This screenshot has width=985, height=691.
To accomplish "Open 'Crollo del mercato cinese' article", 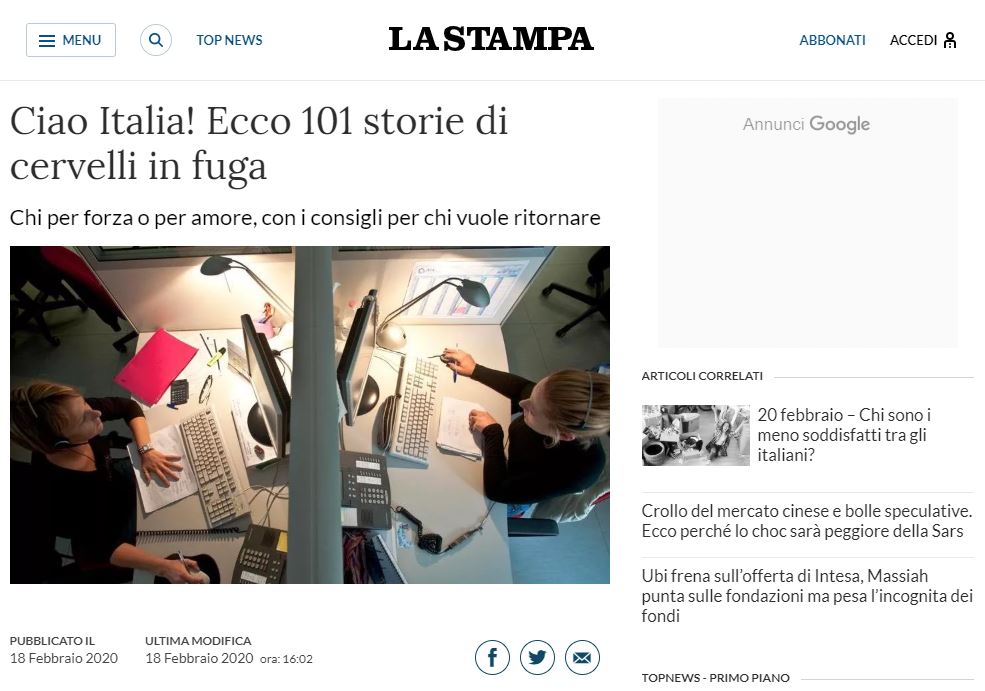I will click(x=807, y=521).
